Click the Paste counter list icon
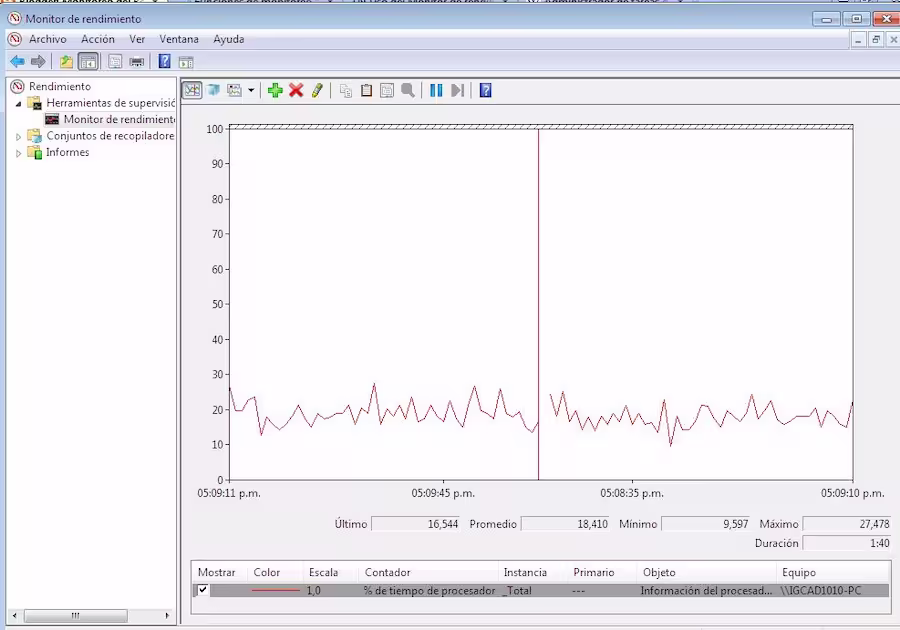The image size is (900, 630). click(366, 90)
